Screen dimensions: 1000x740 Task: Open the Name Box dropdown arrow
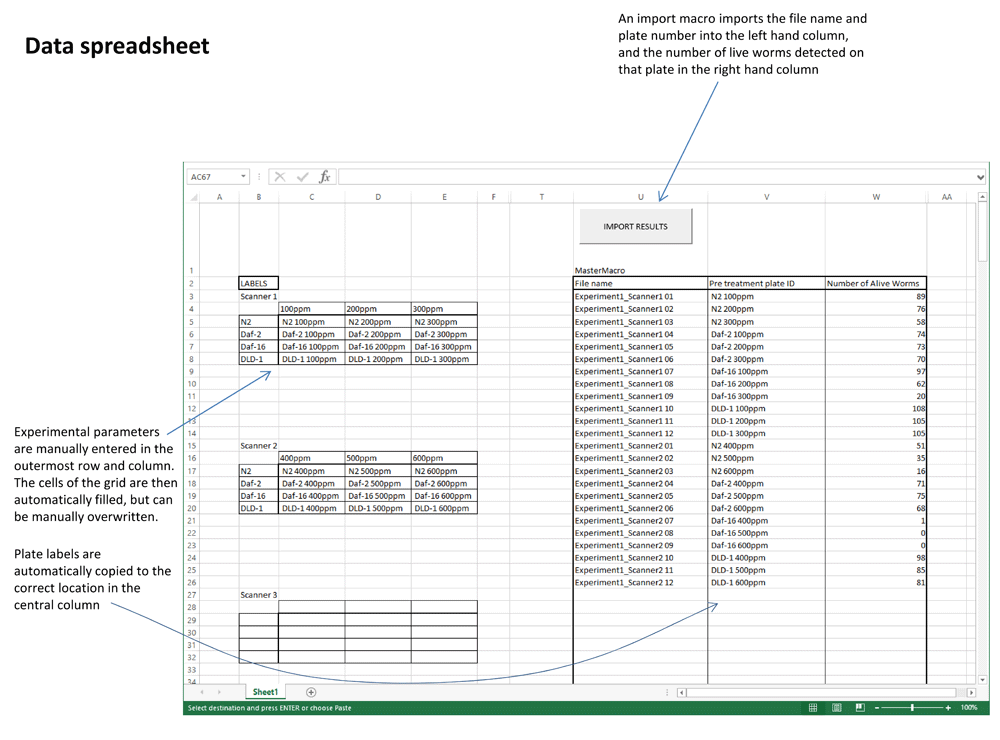click(x=243, y=177)
